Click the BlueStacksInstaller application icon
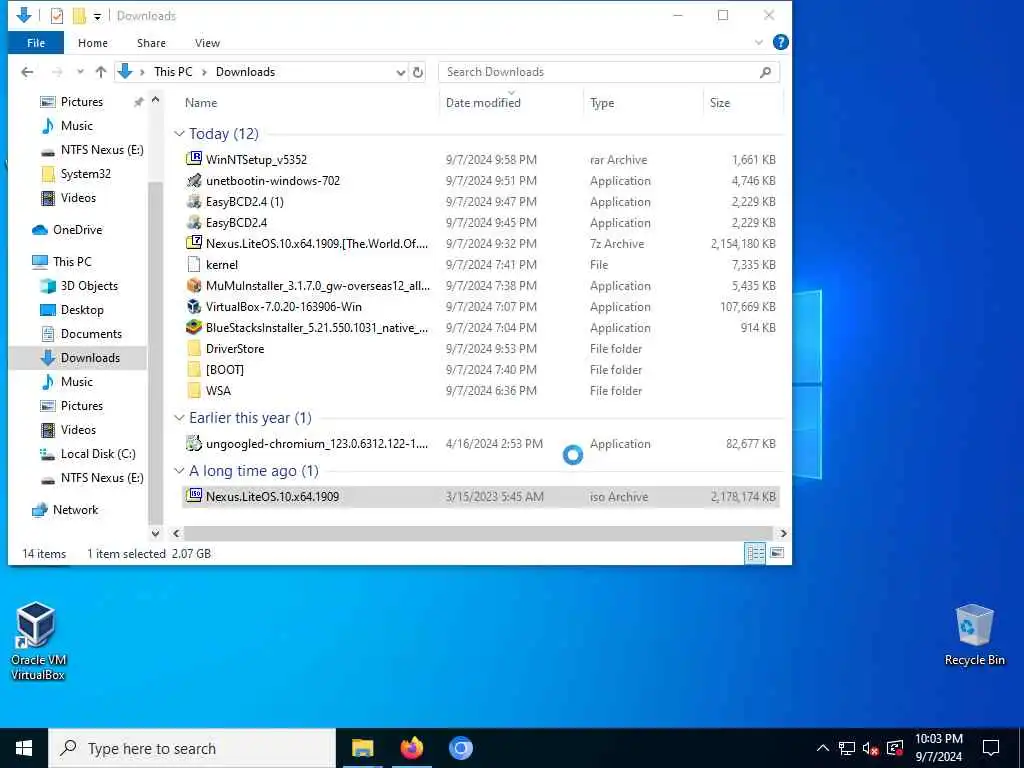This screenshot has width=1024, height=768. (194, 327)
